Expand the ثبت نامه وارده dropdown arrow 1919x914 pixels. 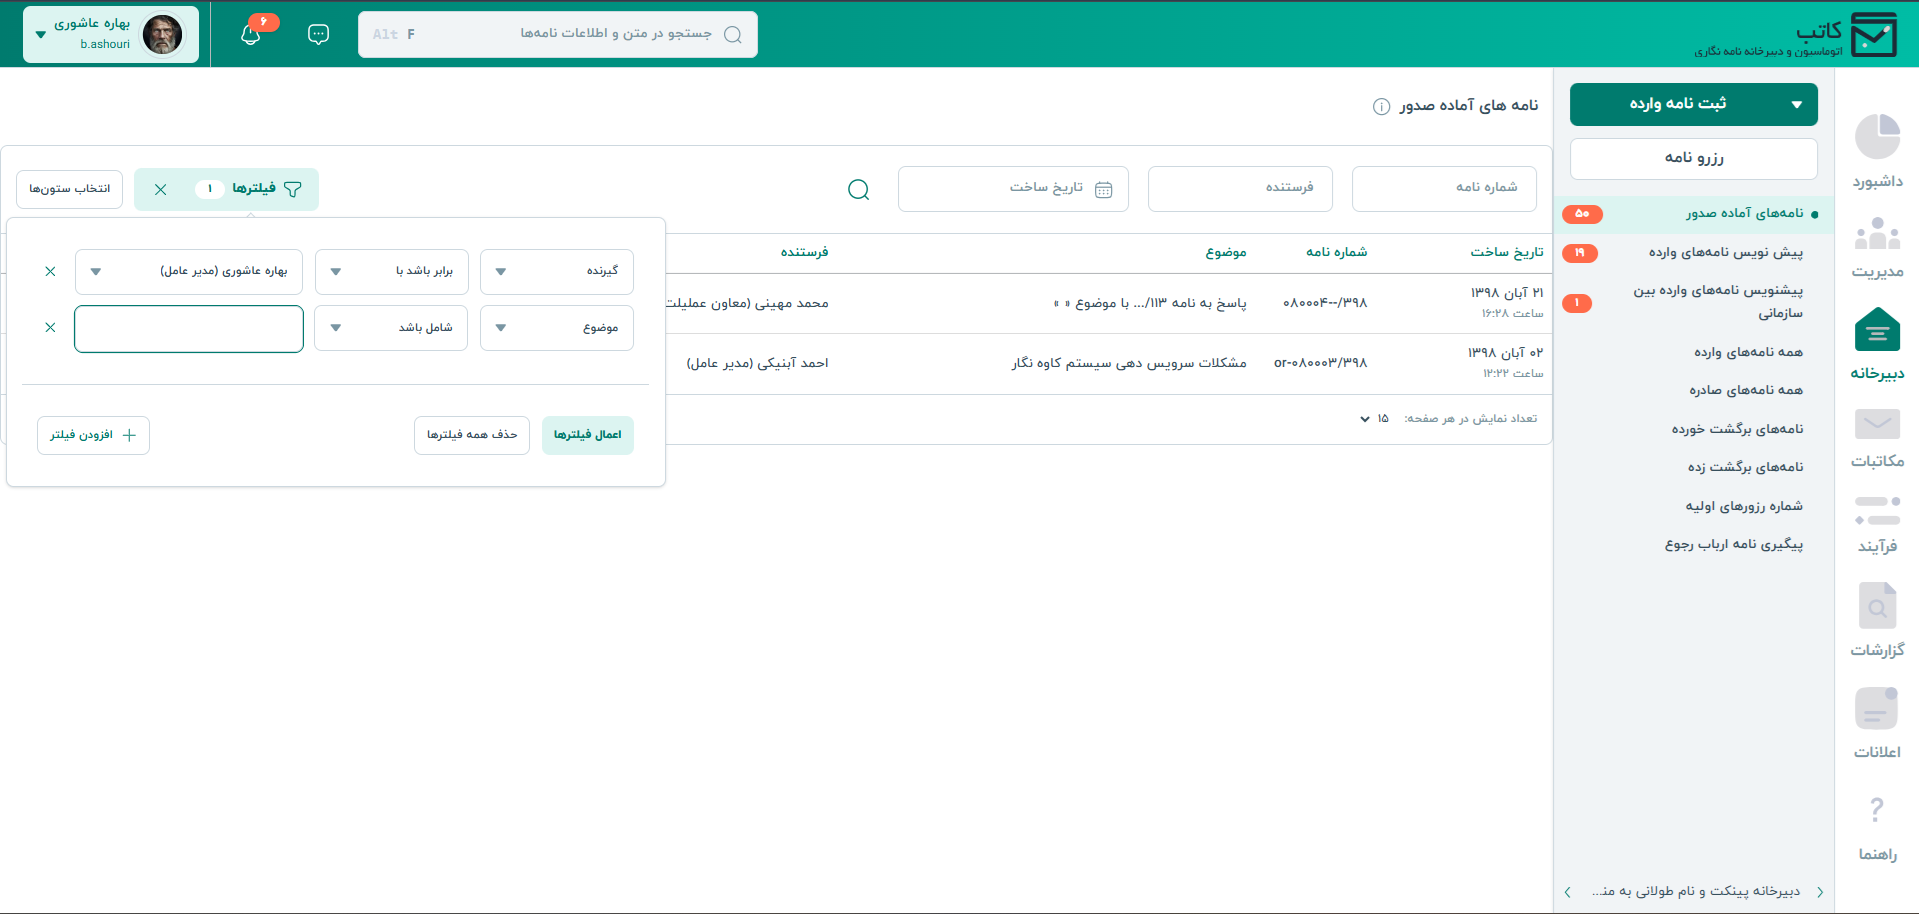[x=1796, y=105]
